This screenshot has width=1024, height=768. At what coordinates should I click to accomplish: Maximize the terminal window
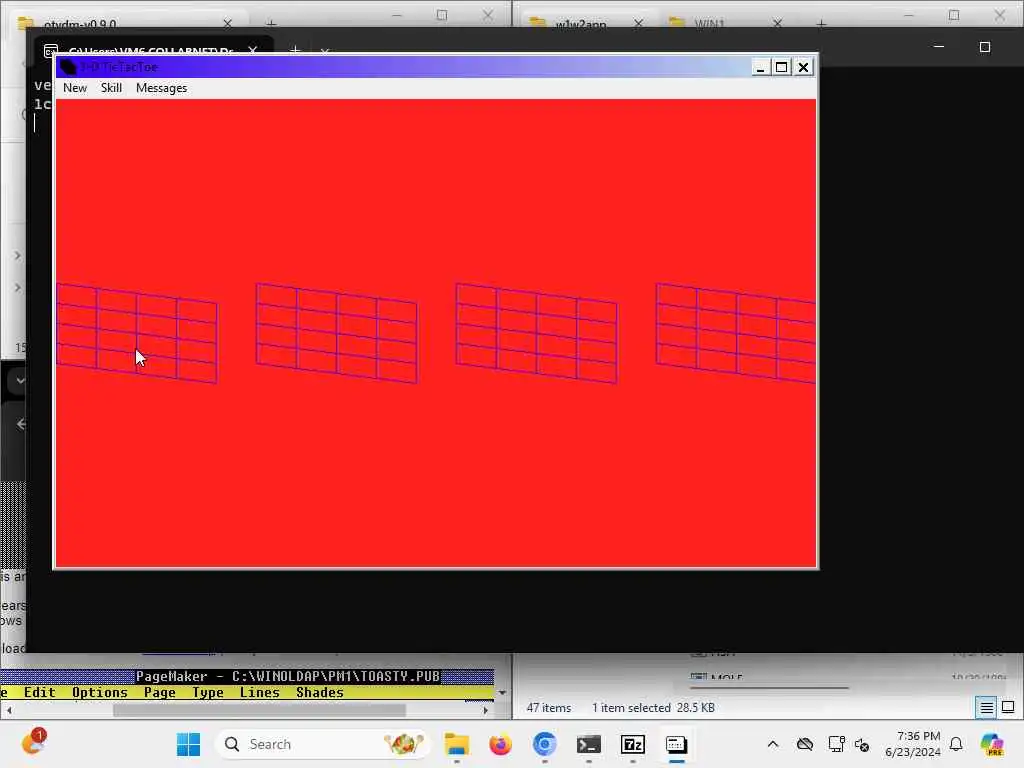(985, 47)
